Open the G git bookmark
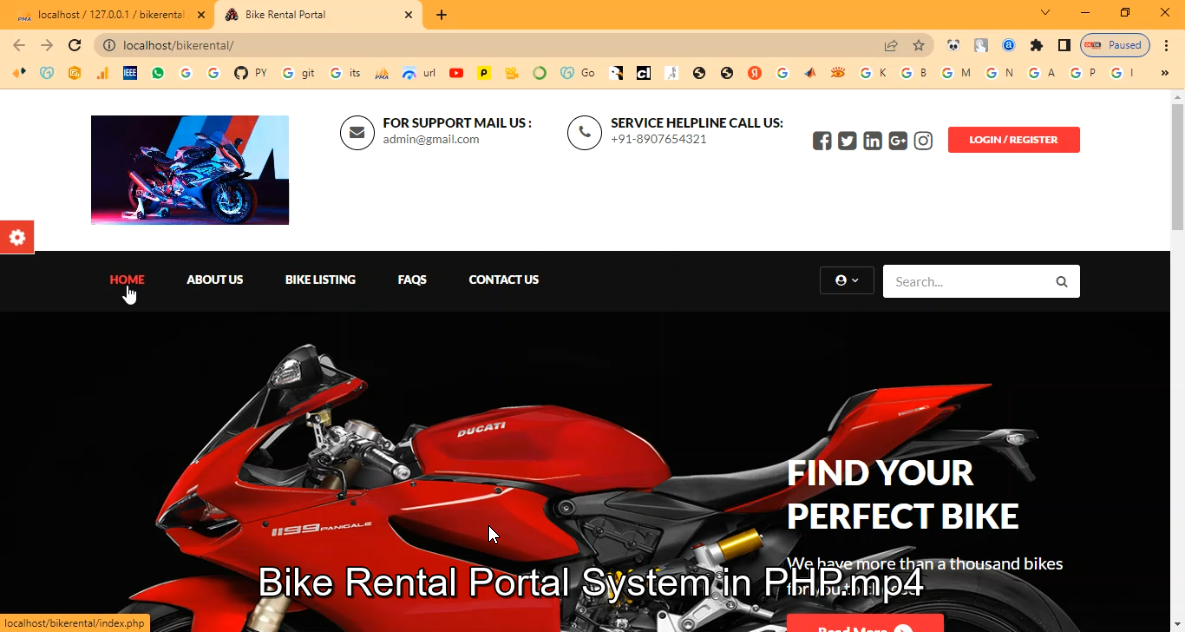 (298, 73)
